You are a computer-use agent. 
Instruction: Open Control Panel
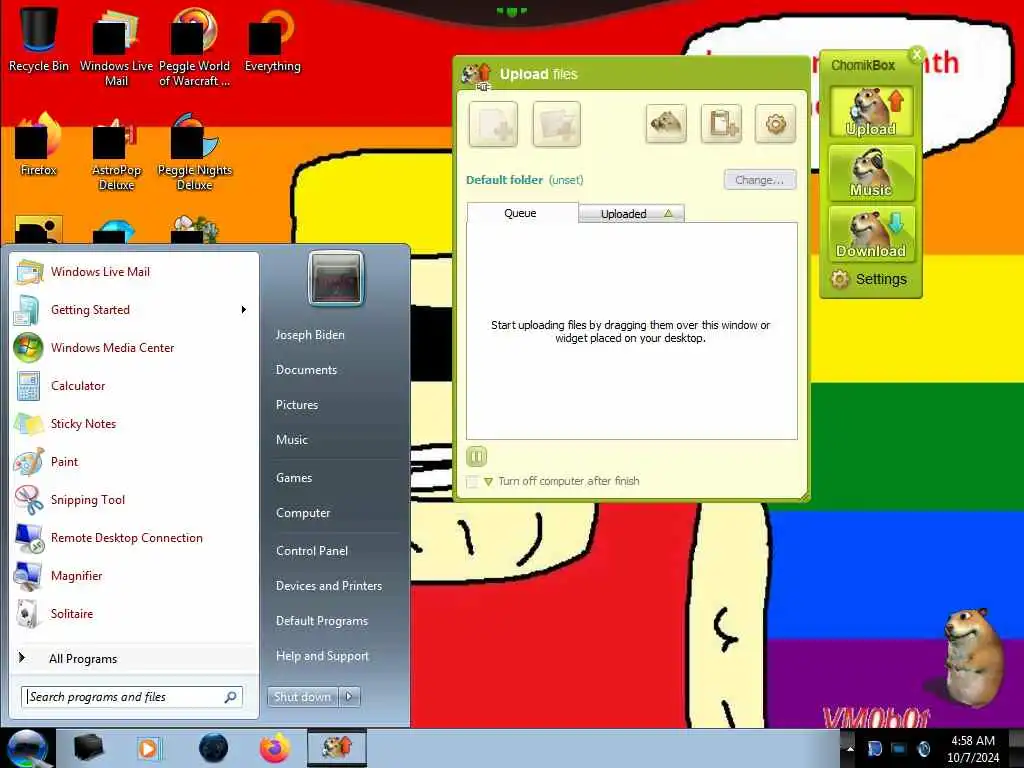312,551
